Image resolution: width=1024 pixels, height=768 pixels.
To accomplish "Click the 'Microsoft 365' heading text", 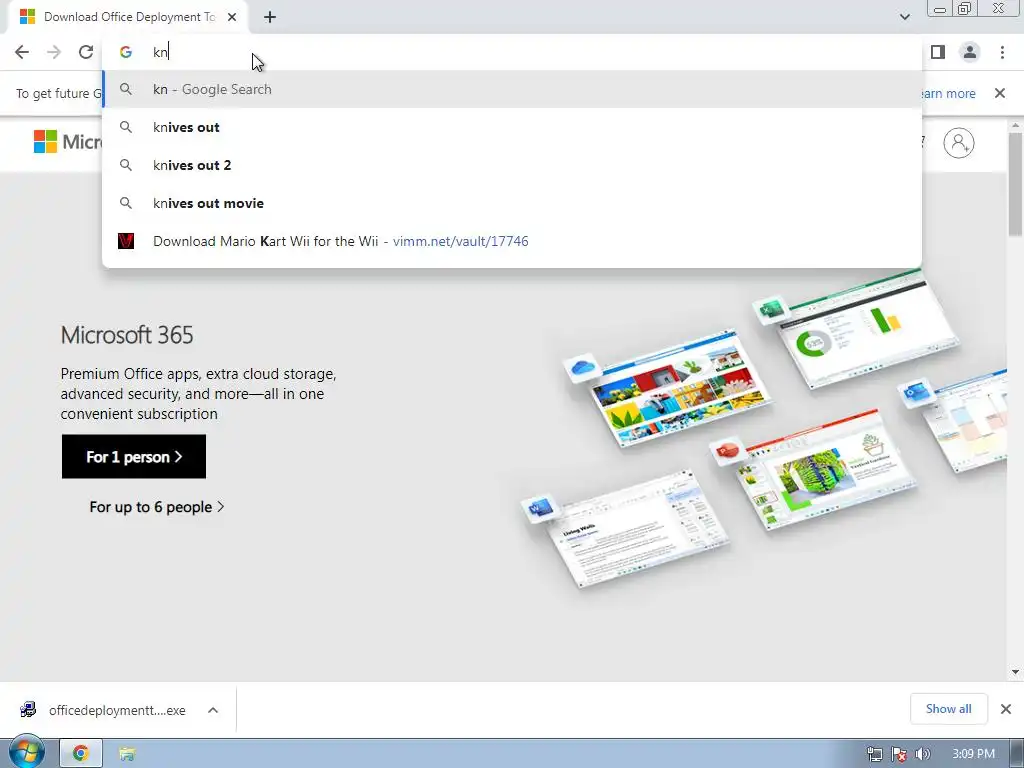I will 127,335.
